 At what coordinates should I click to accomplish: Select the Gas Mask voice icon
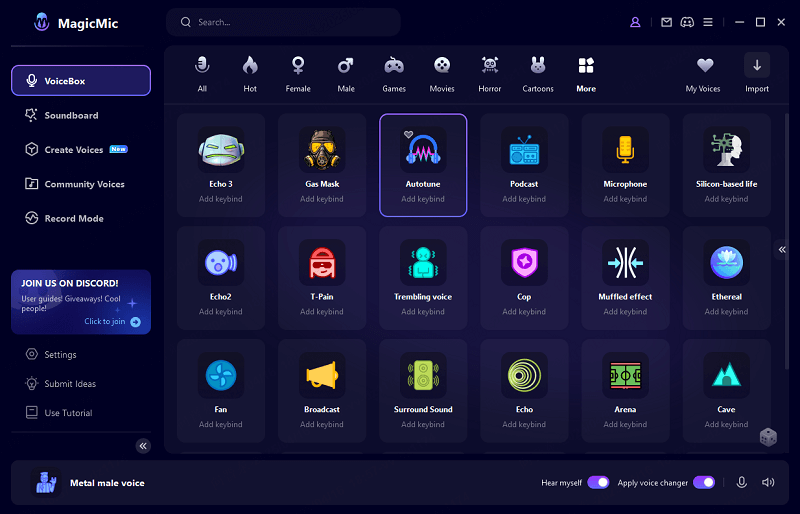click(322, 151)
